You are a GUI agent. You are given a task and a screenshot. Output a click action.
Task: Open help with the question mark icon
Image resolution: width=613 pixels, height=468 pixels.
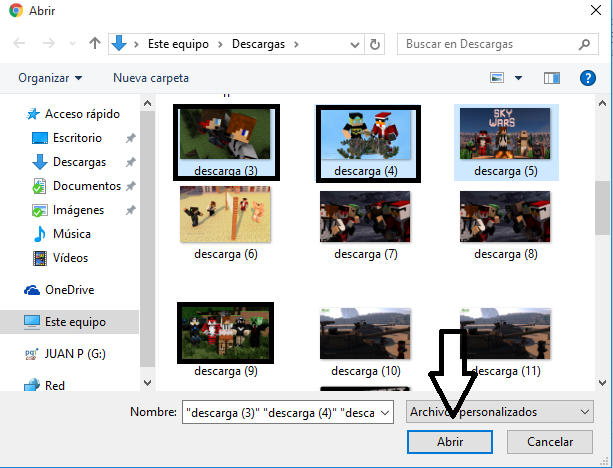pos(588,78)
